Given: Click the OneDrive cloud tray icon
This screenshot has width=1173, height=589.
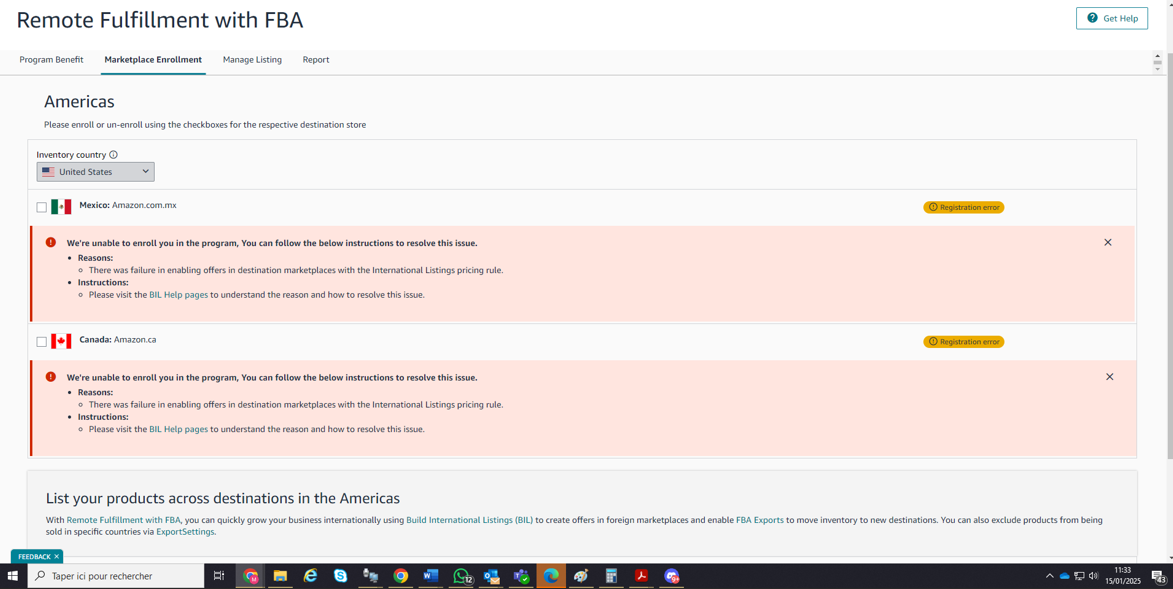Looking at the screenshot, I should pos(1065,576).
